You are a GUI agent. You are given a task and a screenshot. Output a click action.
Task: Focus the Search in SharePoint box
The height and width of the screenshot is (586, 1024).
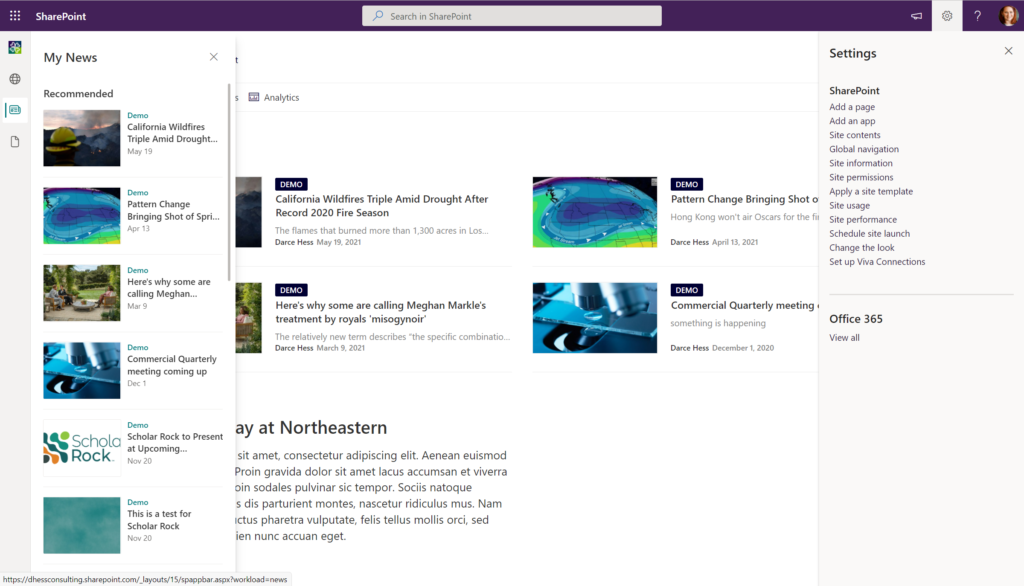coord(512,16)
